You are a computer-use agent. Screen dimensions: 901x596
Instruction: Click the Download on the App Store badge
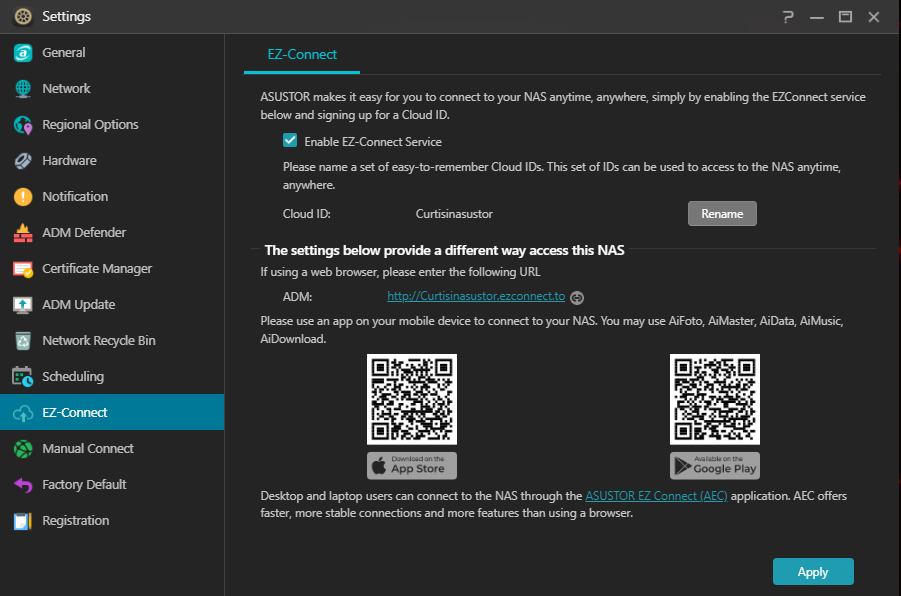click(x=412, y=466)
